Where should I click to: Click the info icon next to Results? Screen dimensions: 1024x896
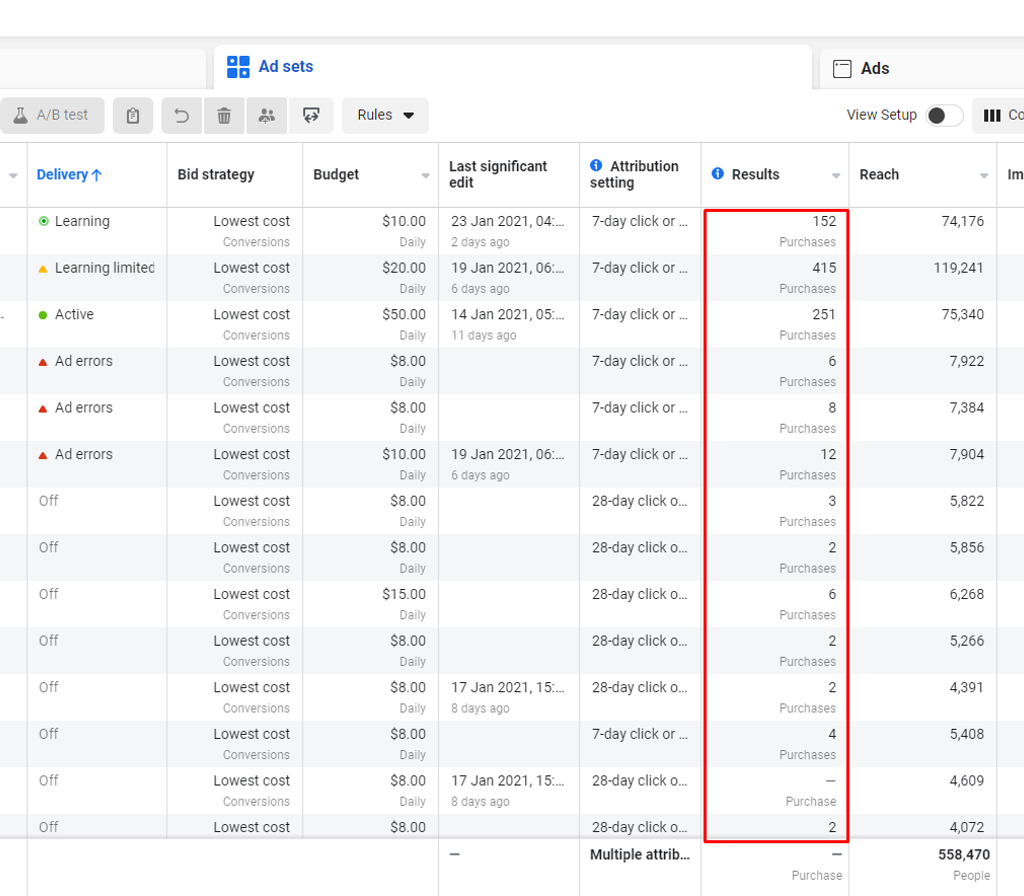tap(717, 174)
